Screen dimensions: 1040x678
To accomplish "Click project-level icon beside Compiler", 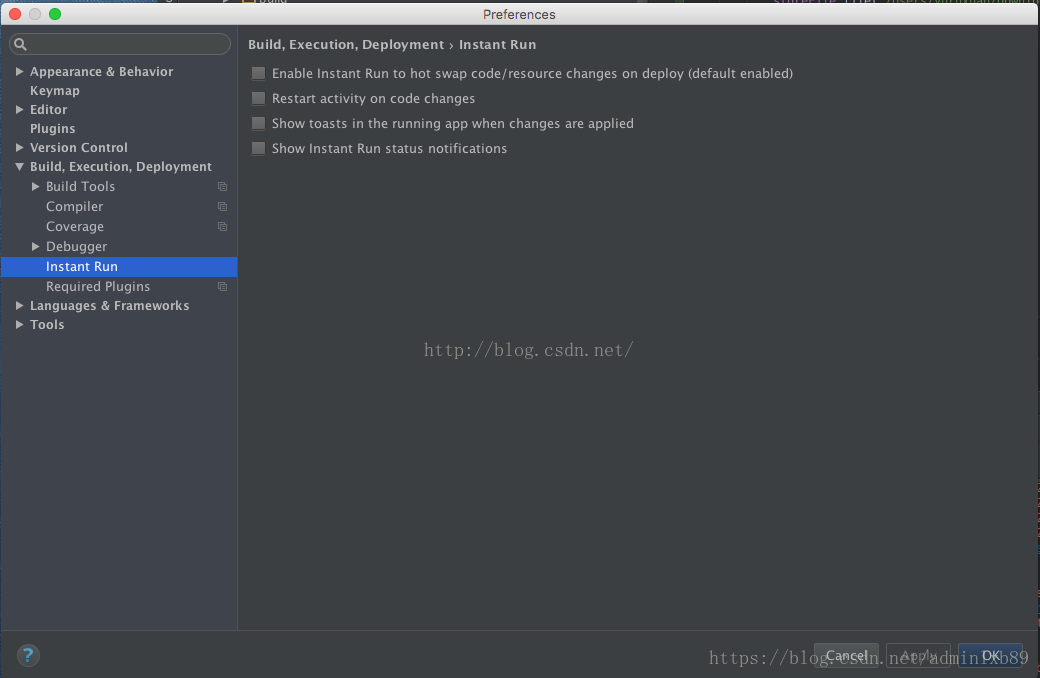I will pos(223,207).
